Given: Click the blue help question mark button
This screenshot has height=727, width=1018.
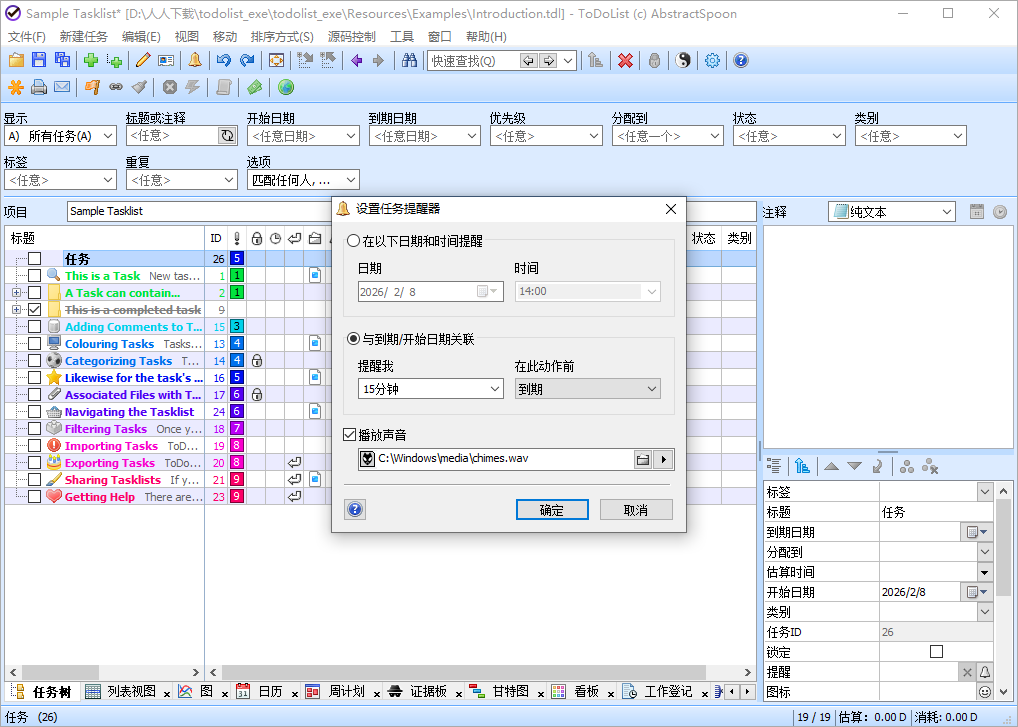Looking at the screenshot, I should pos(355,508).
